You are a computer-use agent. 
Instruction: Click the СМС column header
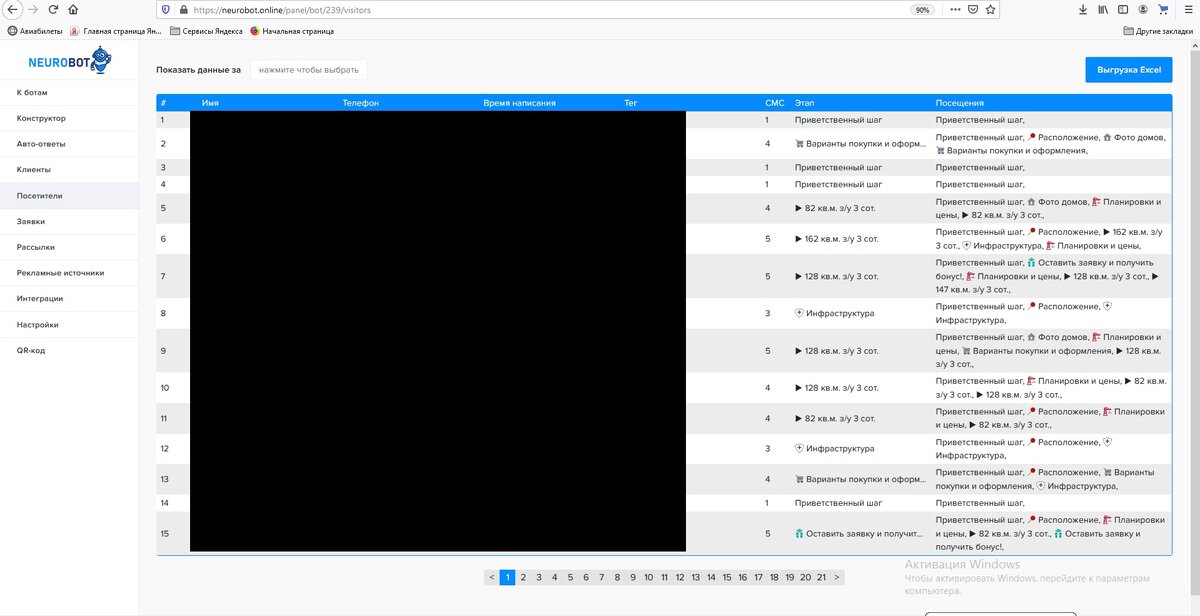click(774, 103)
